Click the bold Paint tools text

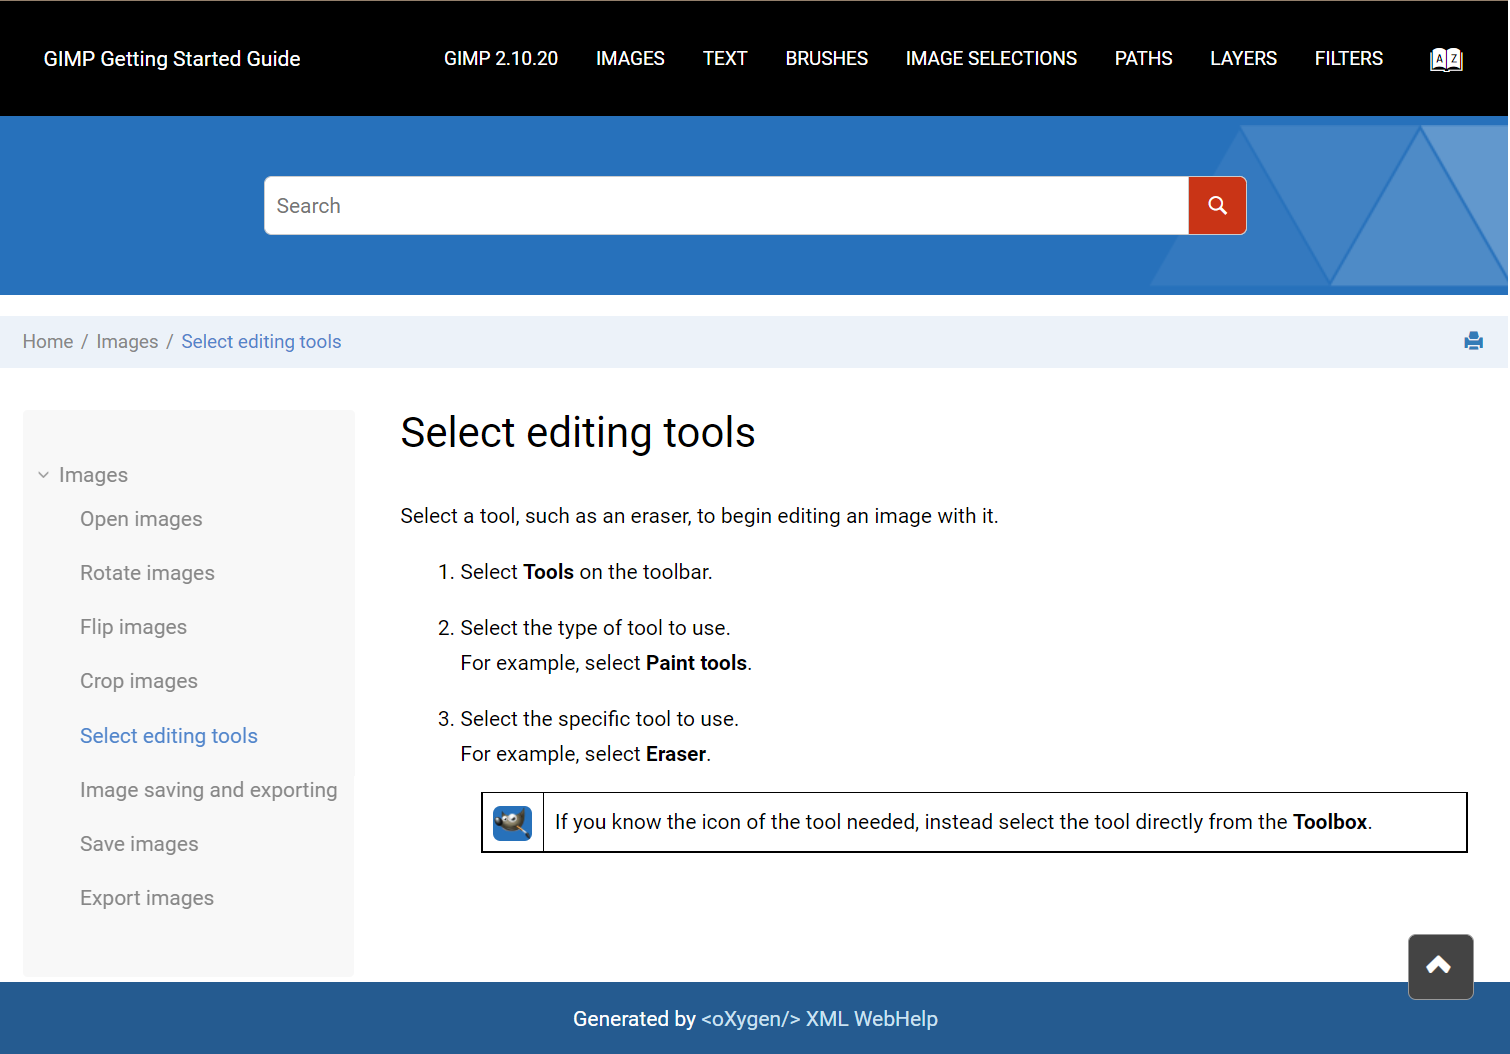pos(696,663)
